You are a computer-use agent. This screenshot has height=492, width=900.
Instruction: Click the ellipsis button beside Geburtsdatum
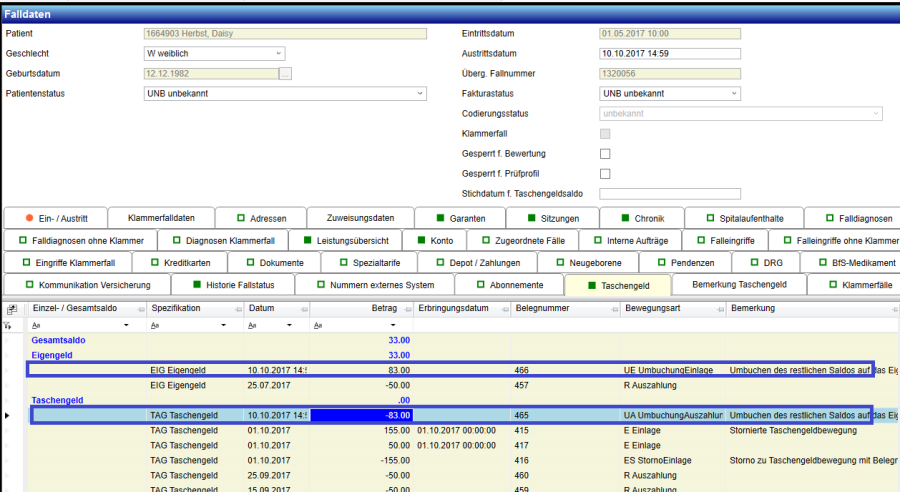click(x=285, y=74)
